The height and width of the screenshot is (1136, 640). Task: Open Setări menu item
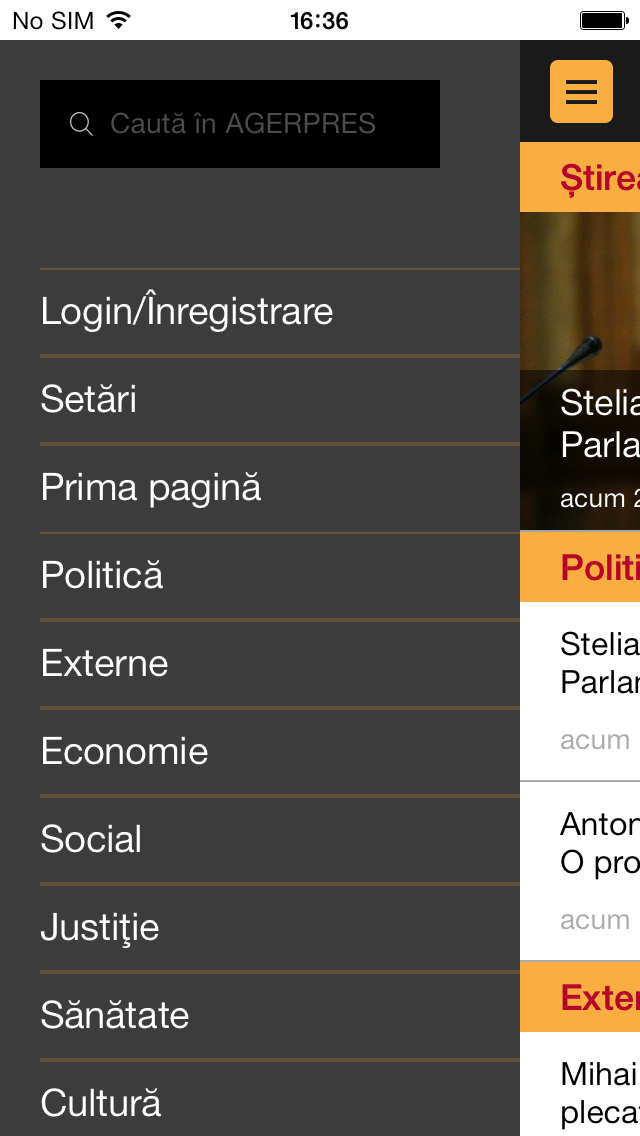coord(280,400)
